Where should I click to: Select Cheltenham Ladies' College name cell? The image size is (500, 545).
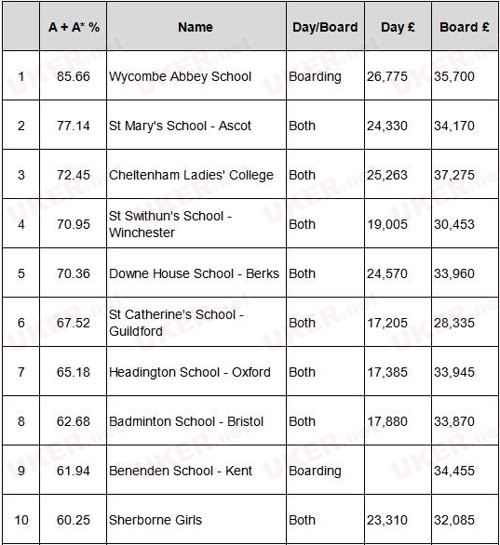click(x=196, y=174)
